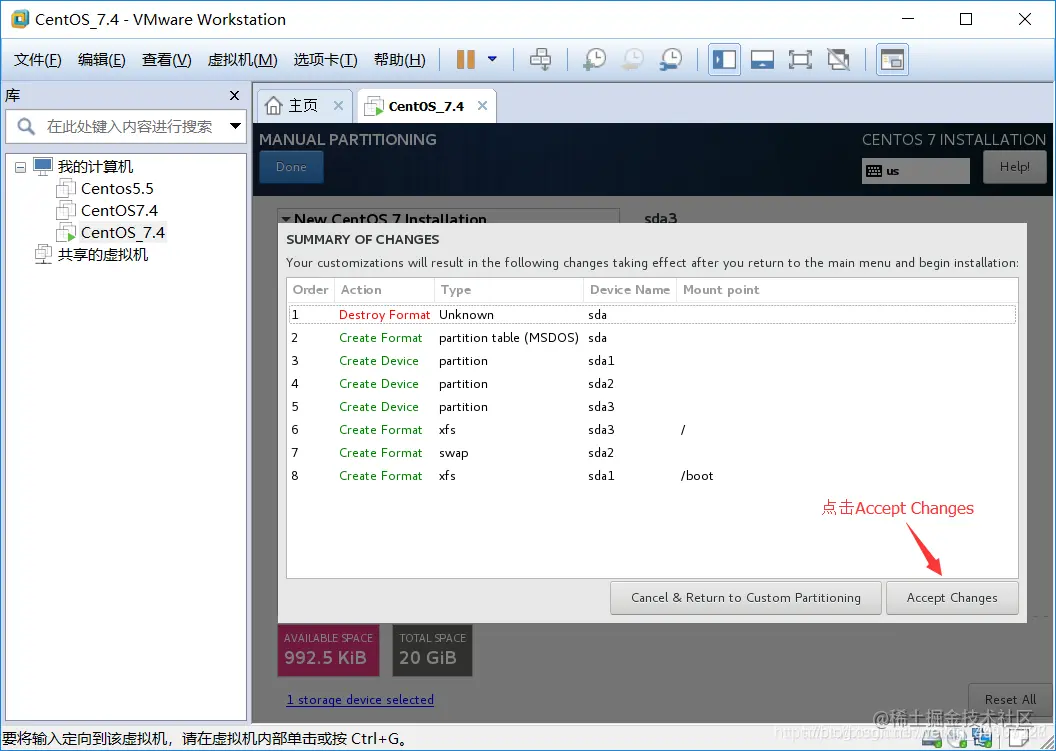
Task: Open the power options dropdown arrow
Action: [x=492, y=59]
